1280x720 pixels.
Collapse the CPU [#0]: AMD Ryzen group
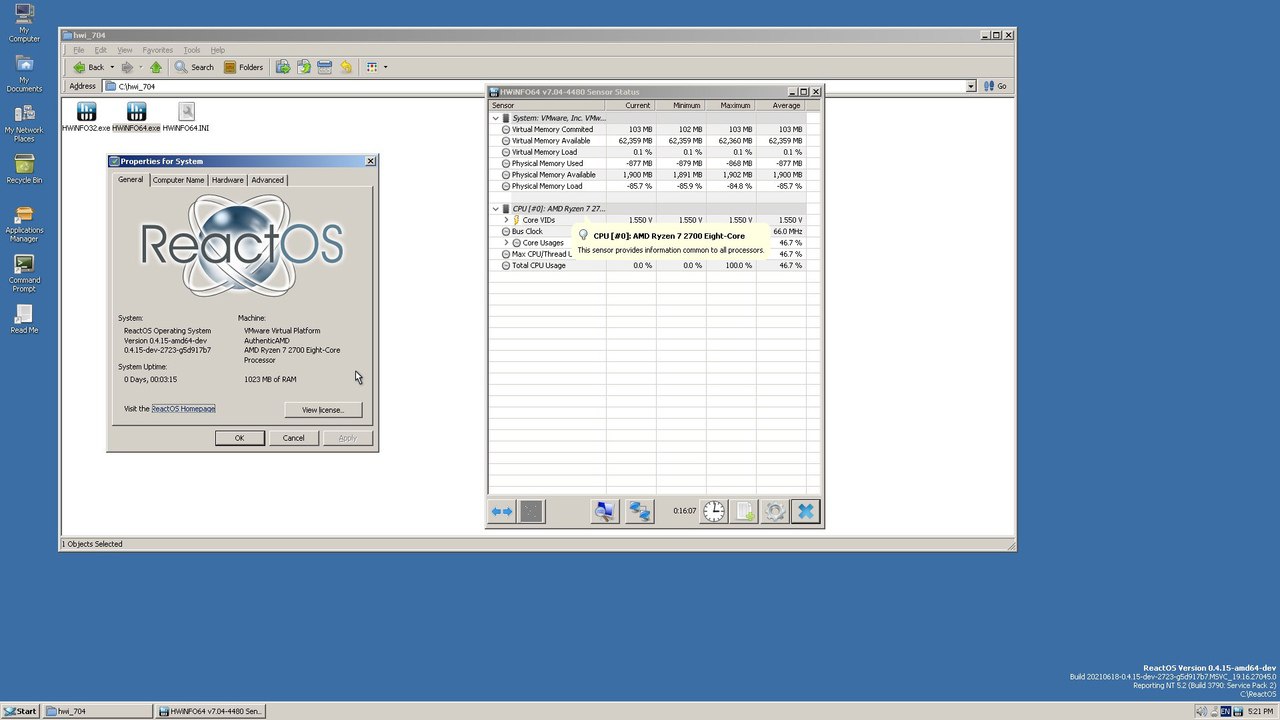(x=495, y=209)
